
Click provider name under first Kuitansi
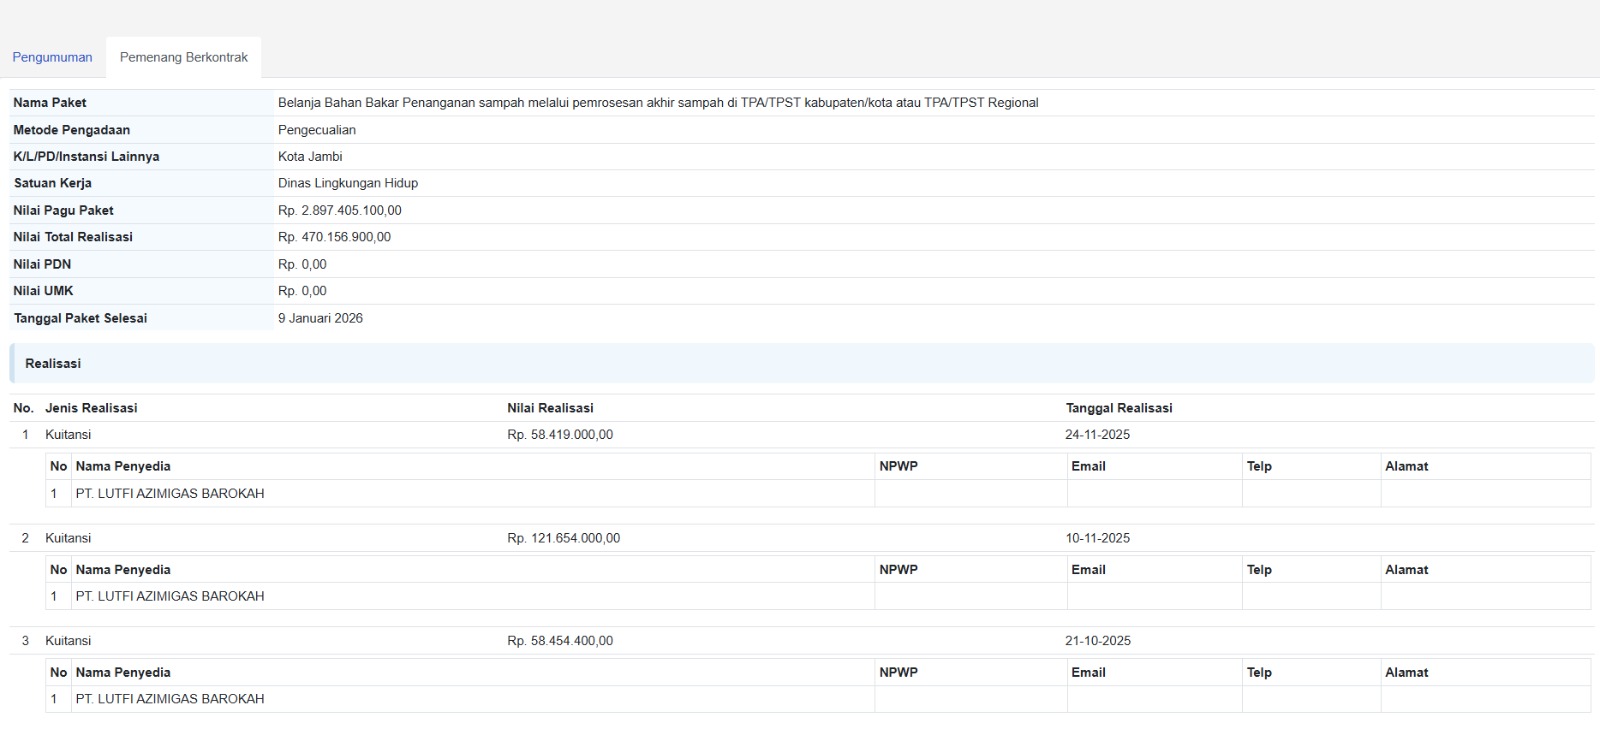pyautogui.click(x=170, y=494)
